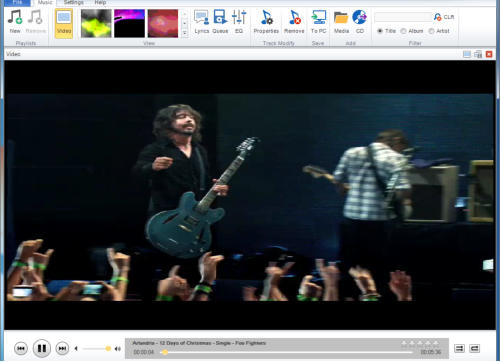Select the pink-red visualization thumbnail
The width and height of the screenshot is (500, 362).
click(x=163, y=23)
